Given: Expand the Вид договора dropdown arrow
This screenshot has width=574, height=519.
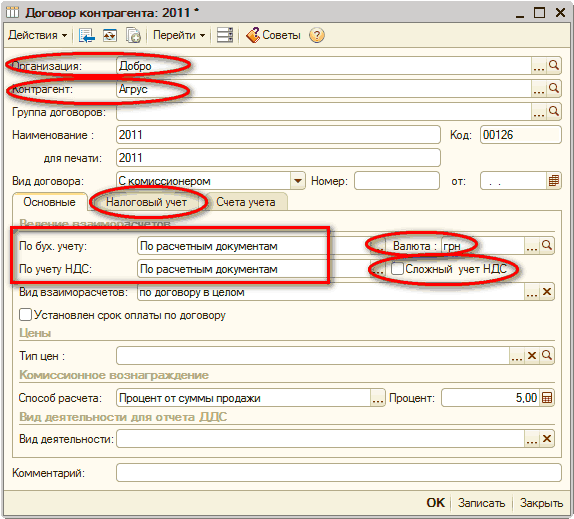Looking at the screenshot, I should click(x=298, y=181).
